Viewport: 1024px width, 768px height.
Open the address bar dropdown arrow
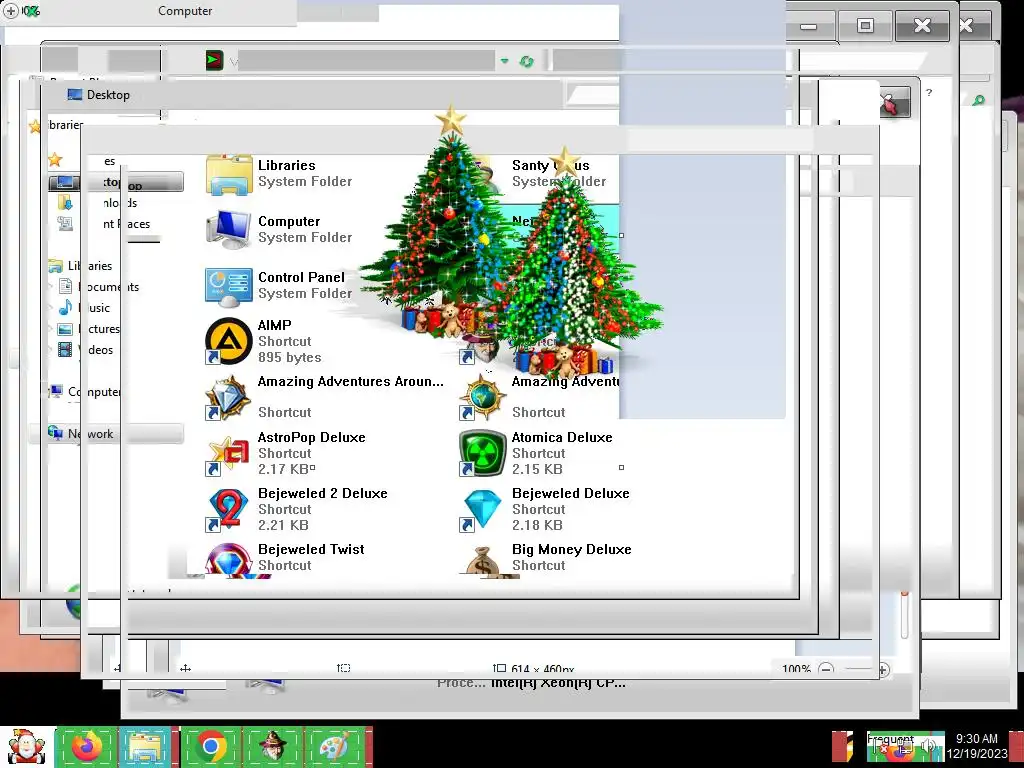click(504, 61)
